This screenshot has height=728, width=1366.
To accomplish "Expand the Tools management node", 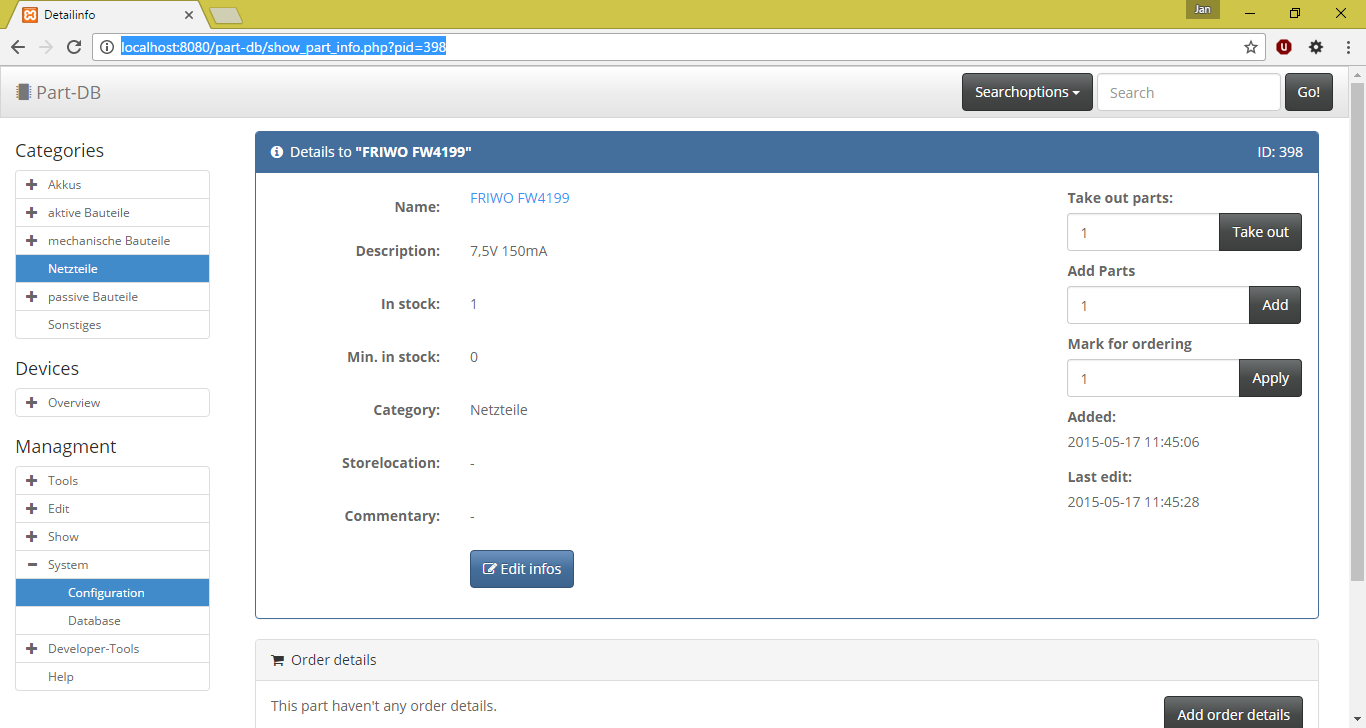I will click(32, 481).
